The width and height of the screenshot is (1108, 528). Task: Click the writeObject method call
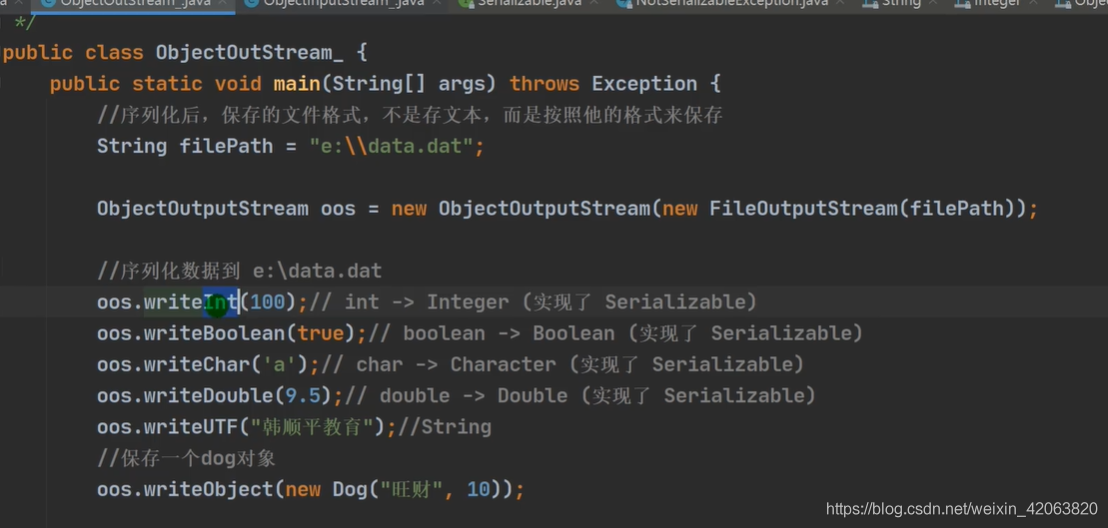coord(208,489)
